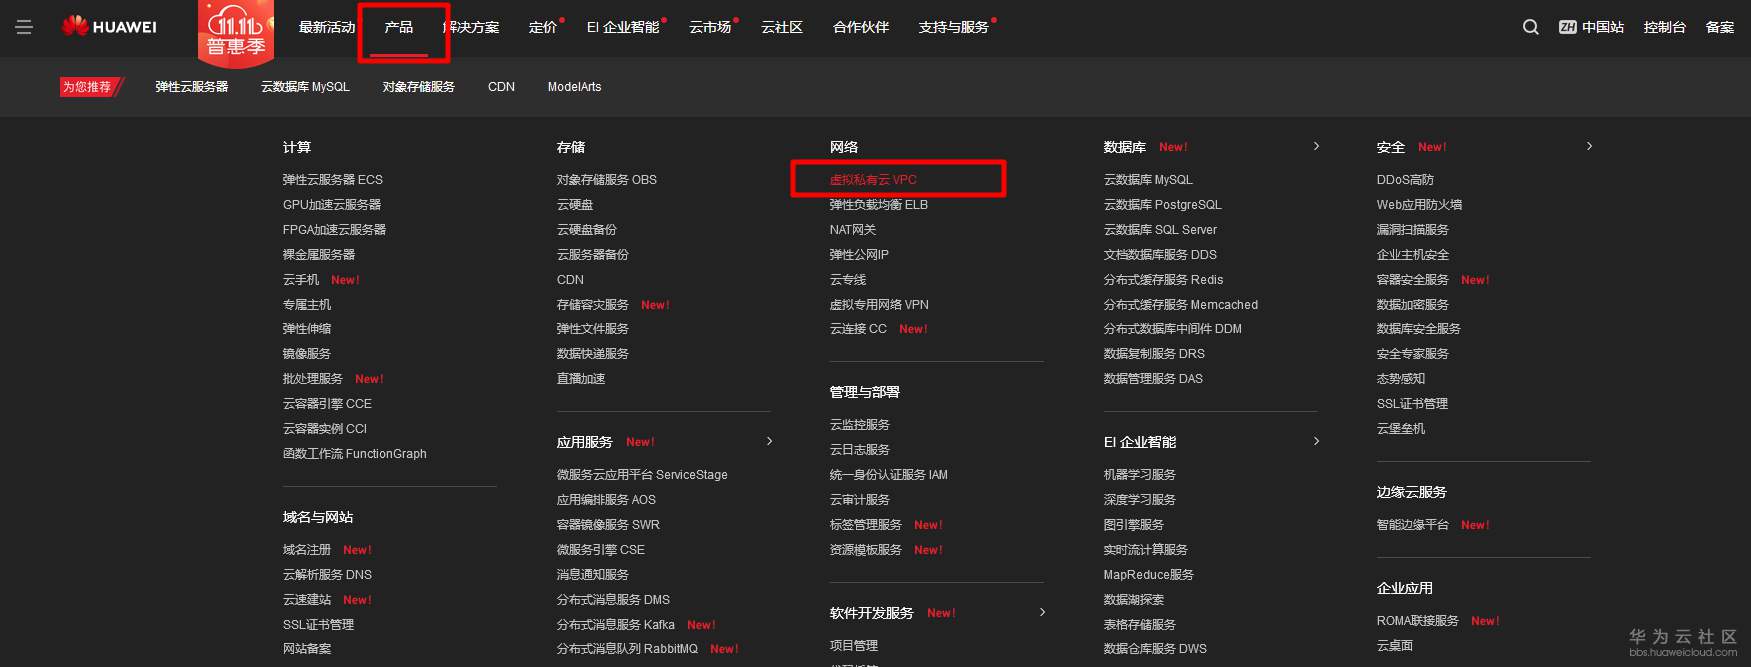The height and width of the screenshot is (667, 1751).
Task: Open DDoS高防
Action: pos(1405,180)
